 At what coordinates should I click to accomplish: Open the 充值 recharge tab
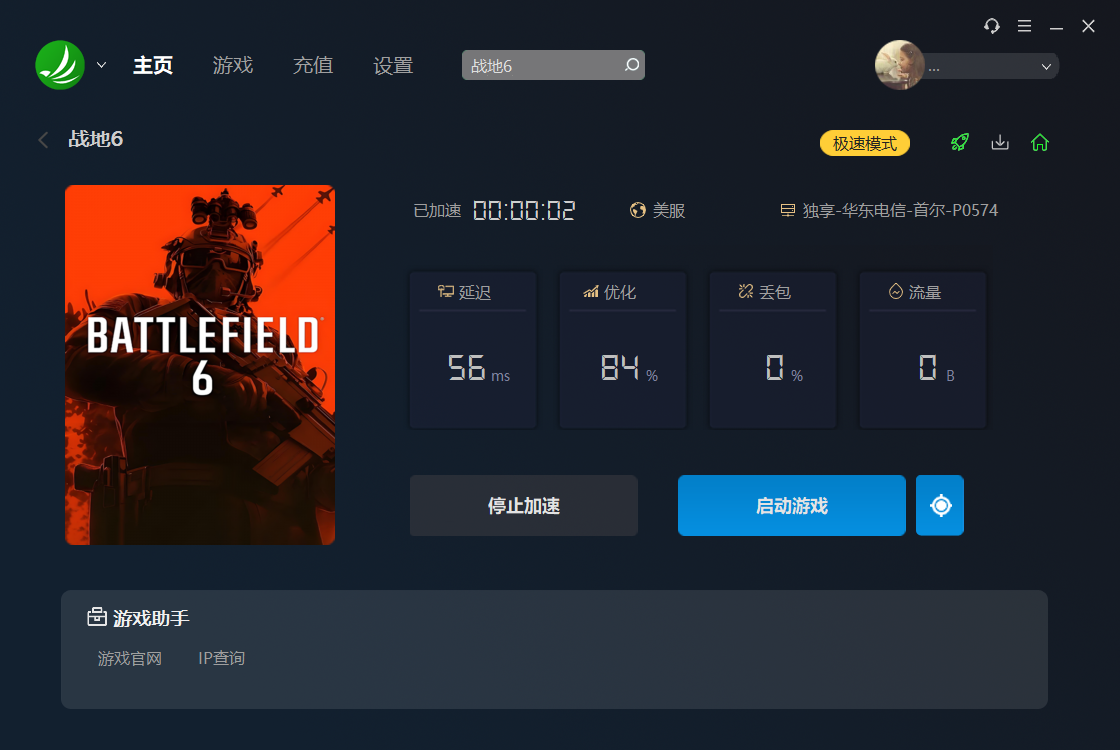point(313,65)
